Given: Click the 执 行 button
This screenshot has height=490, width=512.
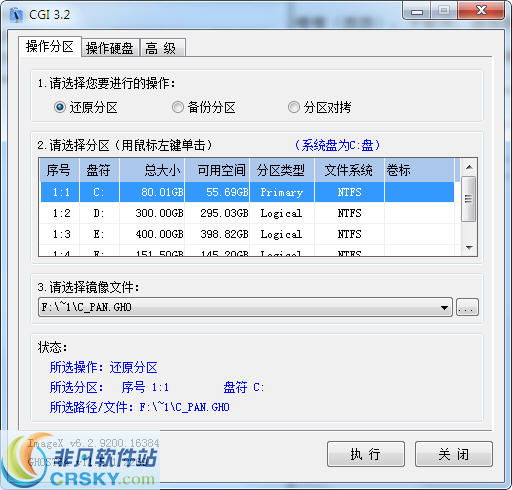Looking at the screenshot, I should 366,454.
